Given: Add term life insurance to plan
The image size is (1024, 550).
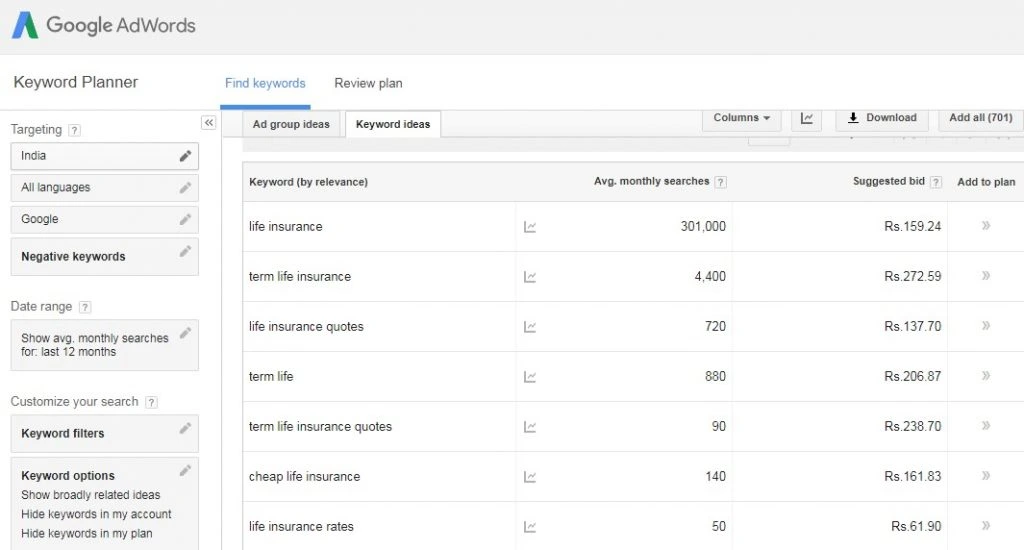Looking at the screenshot, I should 986,276.
